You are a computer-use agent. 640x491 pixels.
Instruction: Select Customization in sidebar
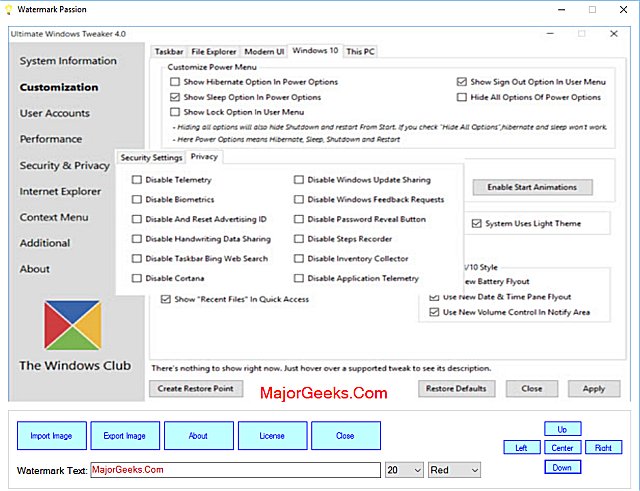(x=59, y=87)
